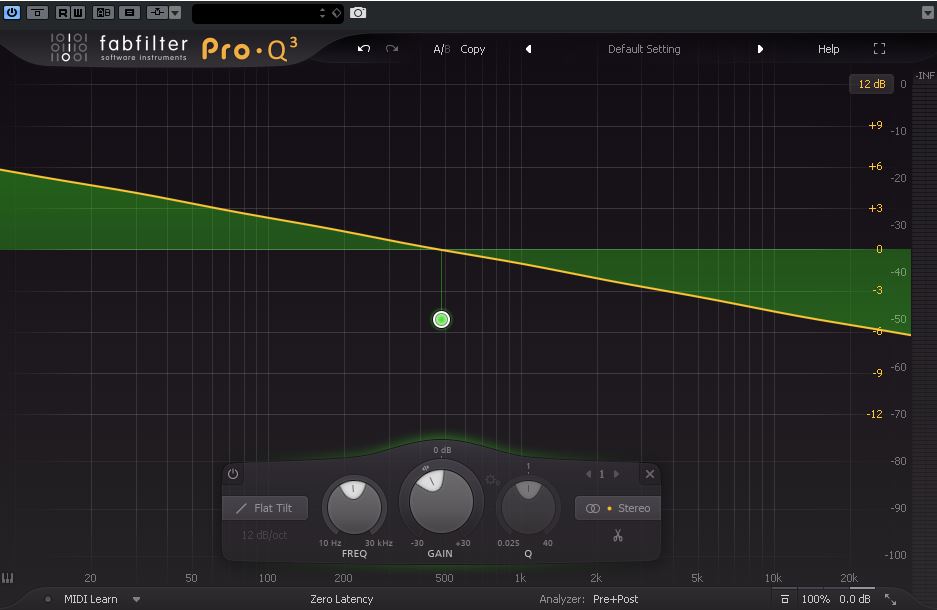Split the band with the scissors icon
937x610 pixels.
coord(618,535)
